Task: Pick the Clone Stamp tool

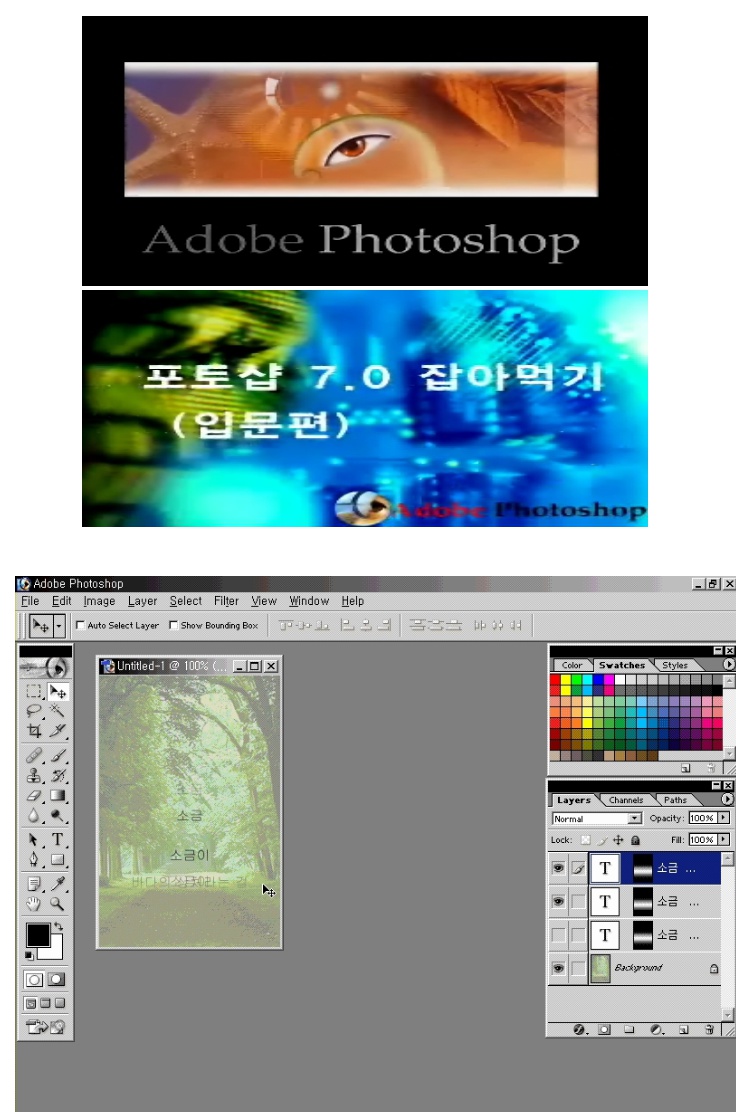Action: coord(34,776)
